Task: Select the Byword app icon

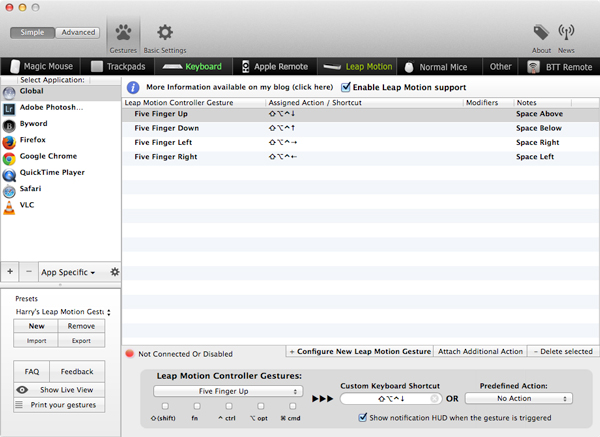Action: pyautogui.click(x=9, y=126)
